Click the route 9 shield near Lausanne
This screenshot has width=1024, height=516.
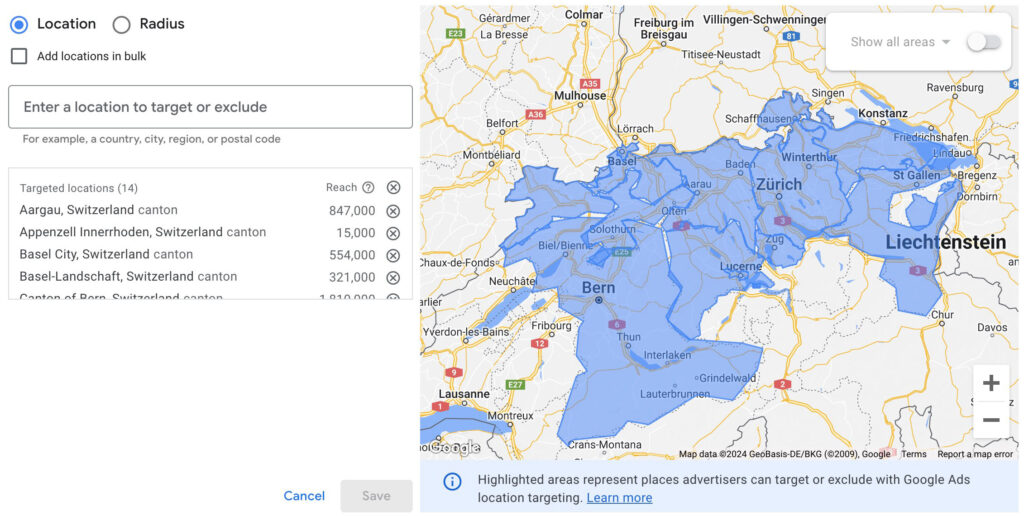(x=453, y=372)
